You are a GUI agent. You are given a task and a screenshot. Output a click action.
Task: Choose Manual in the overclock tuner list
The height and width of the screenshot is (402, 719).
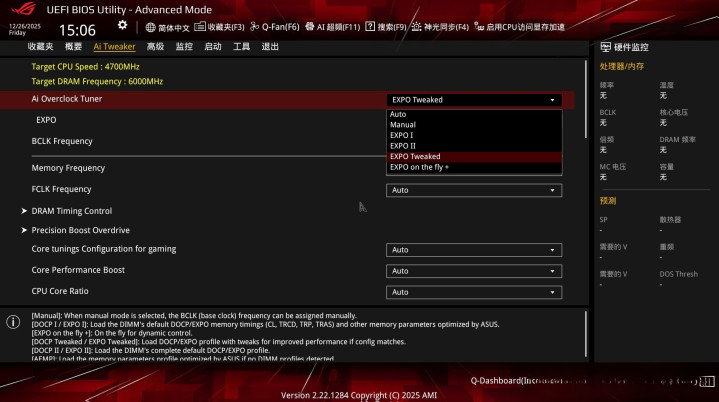coord(474,125)
